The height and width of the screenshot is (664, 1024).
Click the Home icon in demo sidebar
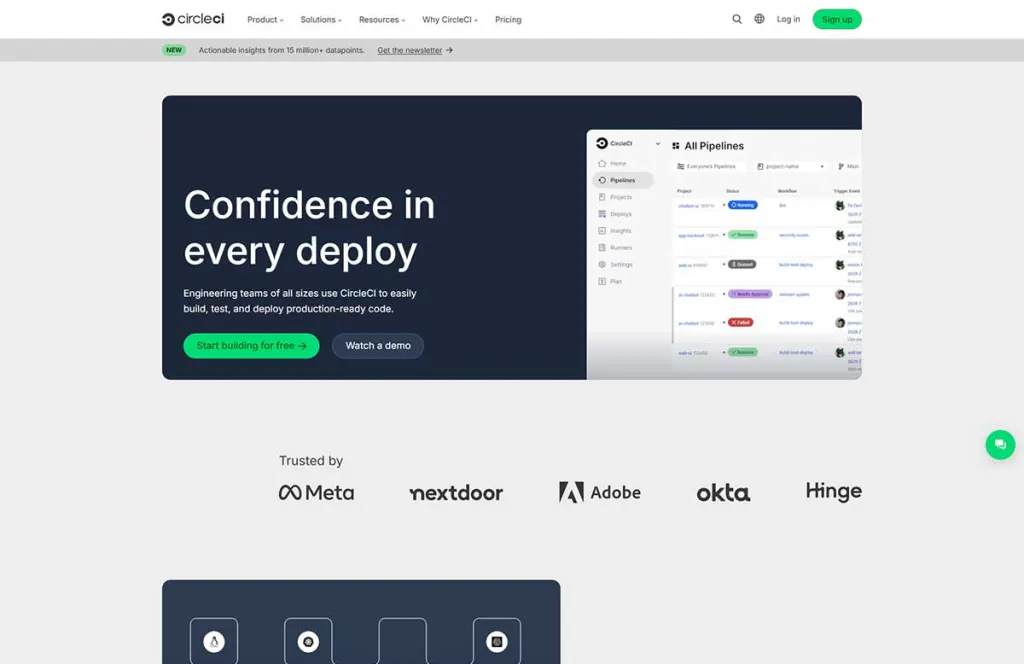(x=602, y=163)
